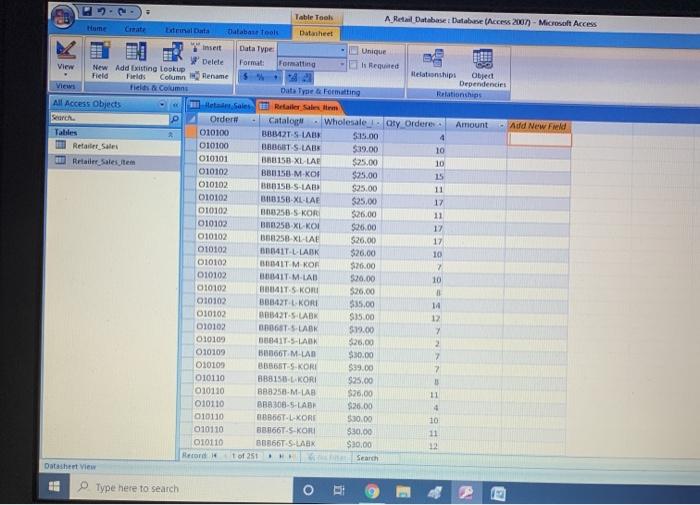Open Wholesale column filter arrow

(x=378, y=123)
